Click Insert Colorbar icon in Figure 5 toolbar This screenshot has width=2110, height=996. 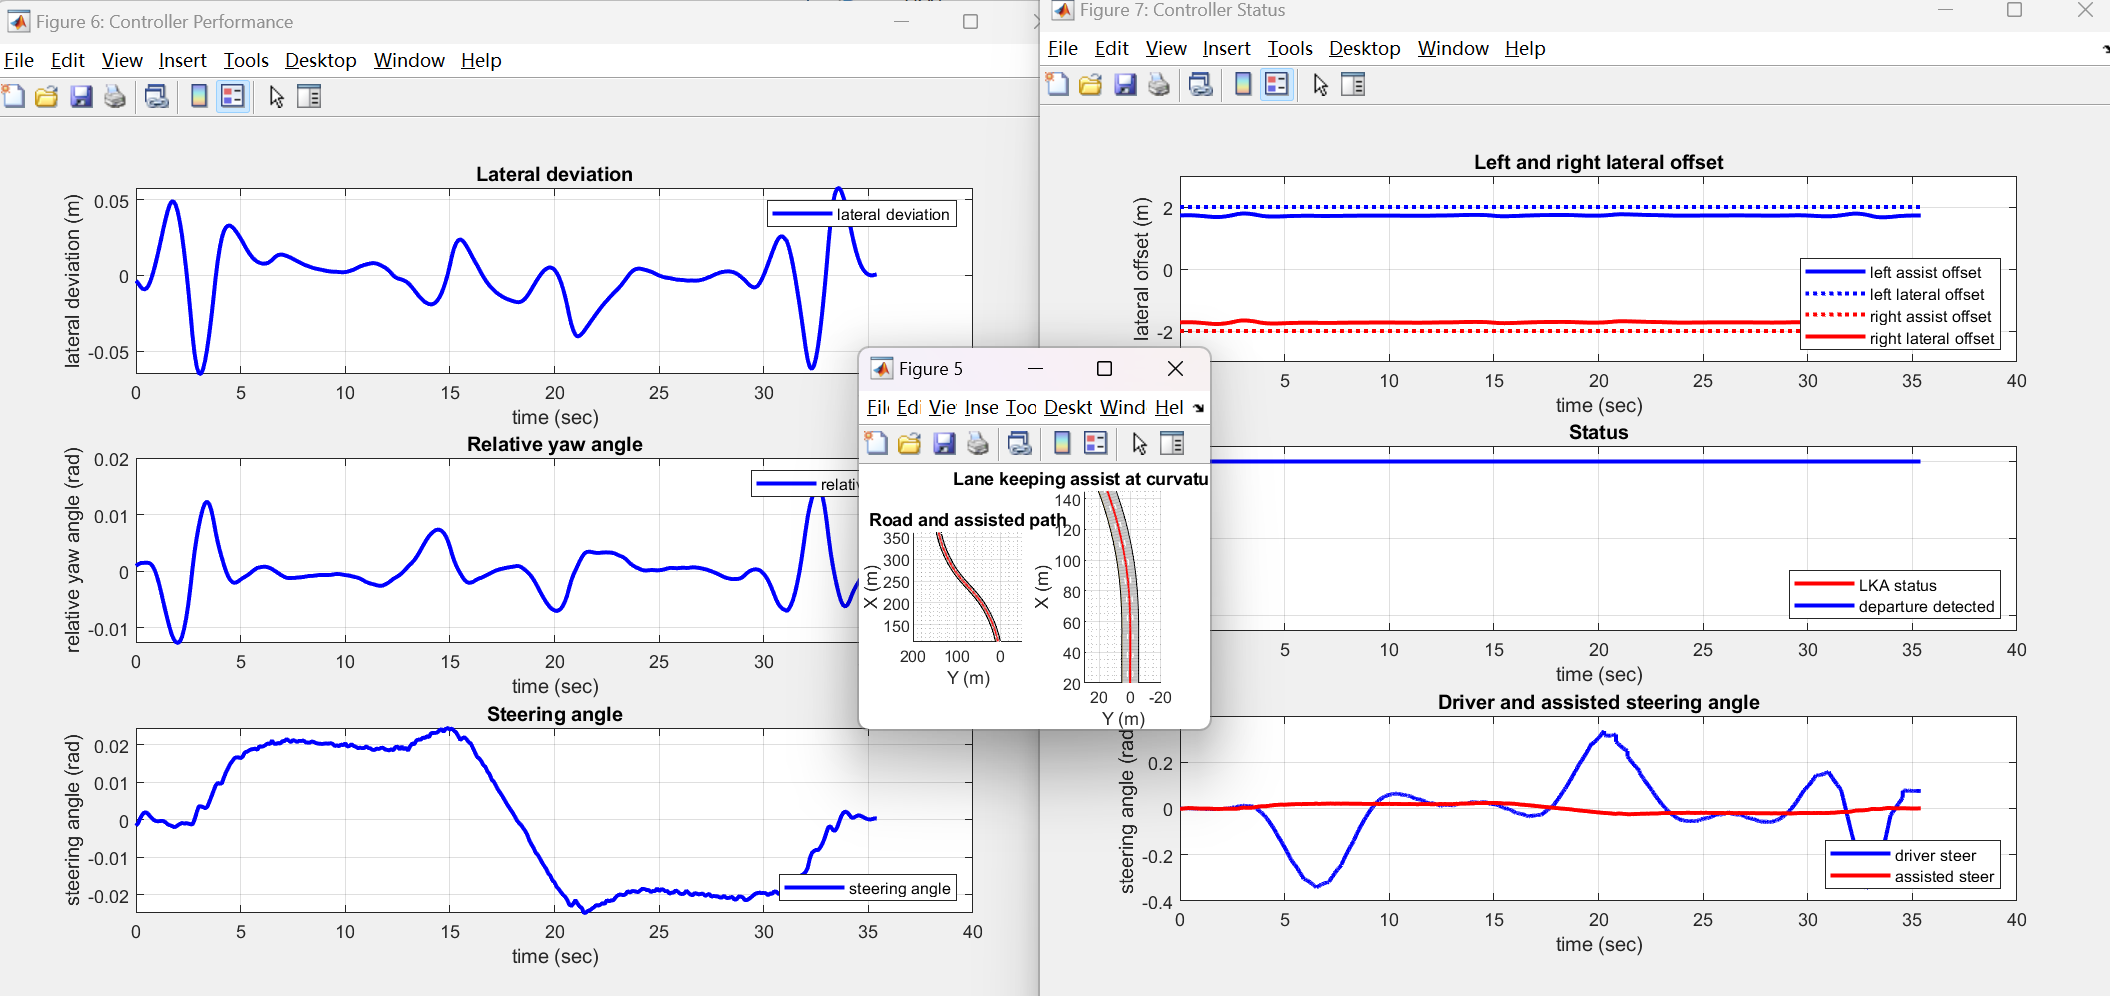coord(1062,443)
